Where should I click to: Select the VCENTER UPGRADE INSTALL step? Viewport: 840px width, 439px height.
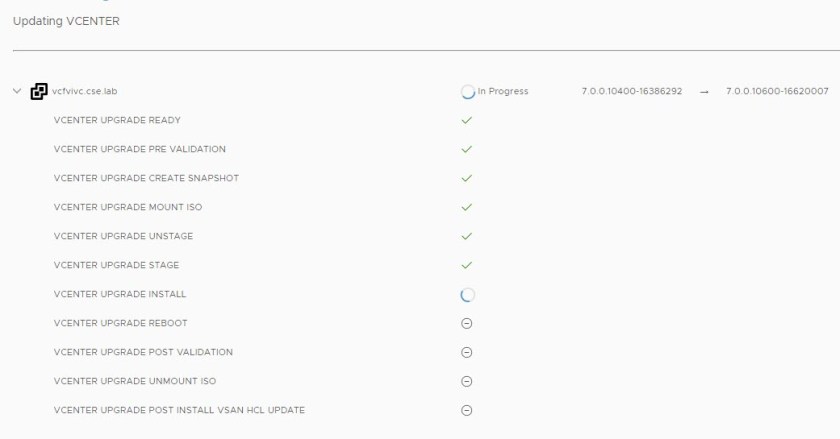coord(120,294)
